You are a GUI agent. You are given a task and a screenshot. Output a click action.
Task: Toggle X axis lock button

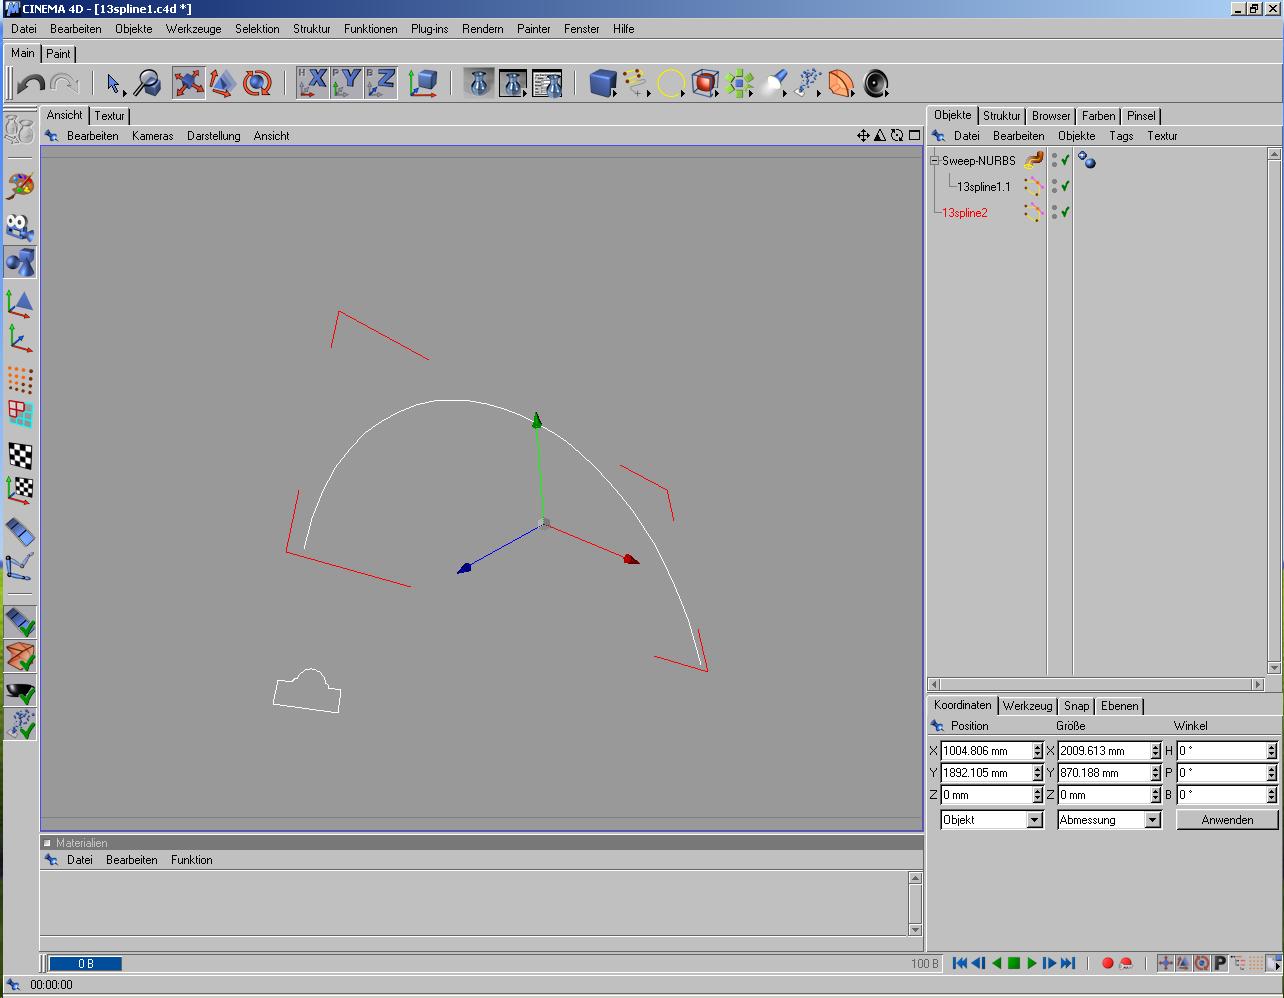pyautogui.click(x=313, y=83)
